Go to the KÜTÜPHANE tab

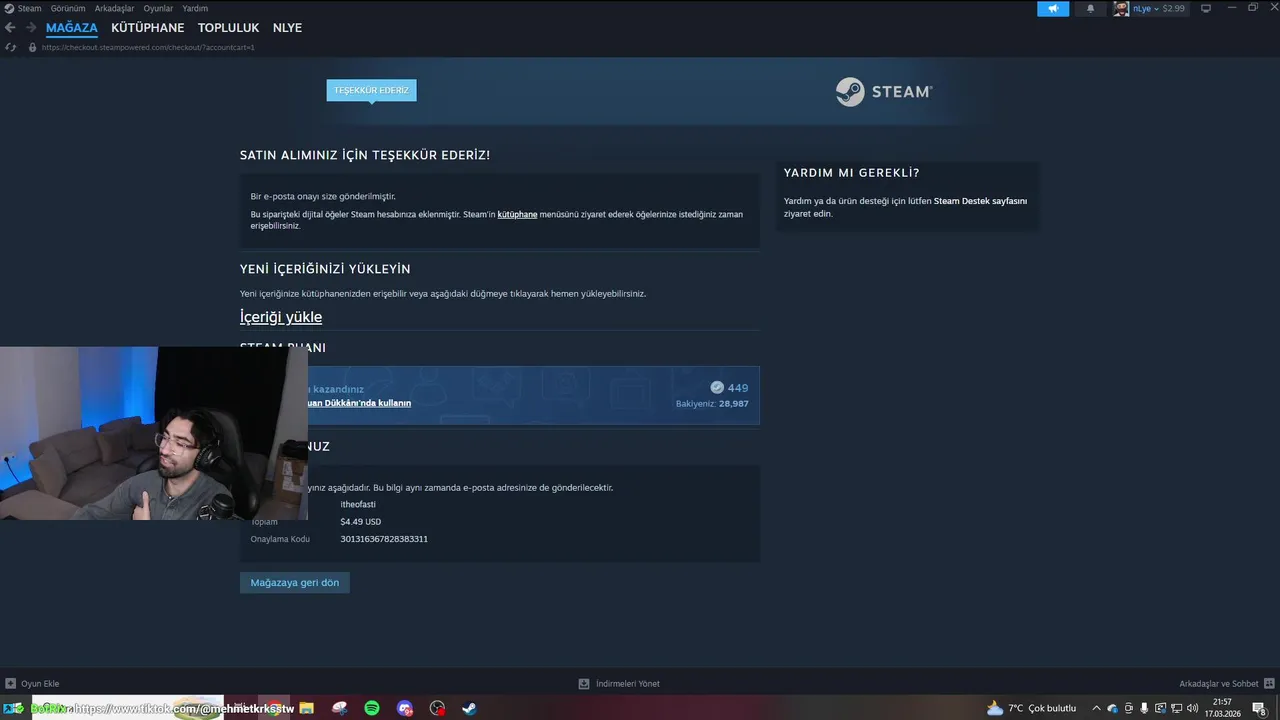pyautogui.click(x=148, y=28)
